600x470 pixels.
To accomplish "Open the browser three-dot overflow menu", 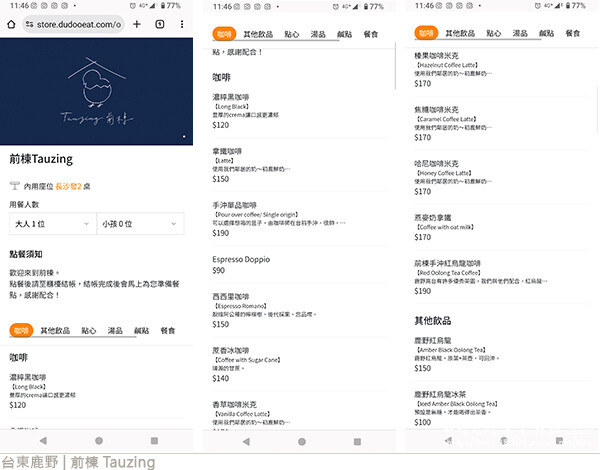I will [182, 24].
